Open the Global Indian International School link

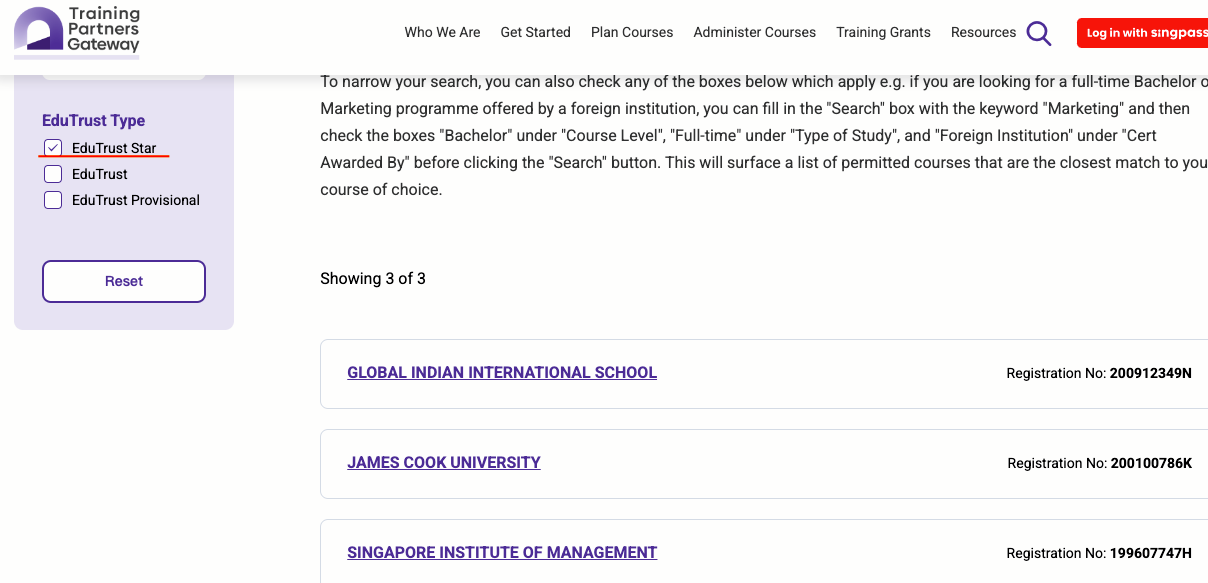click(502, 373)
